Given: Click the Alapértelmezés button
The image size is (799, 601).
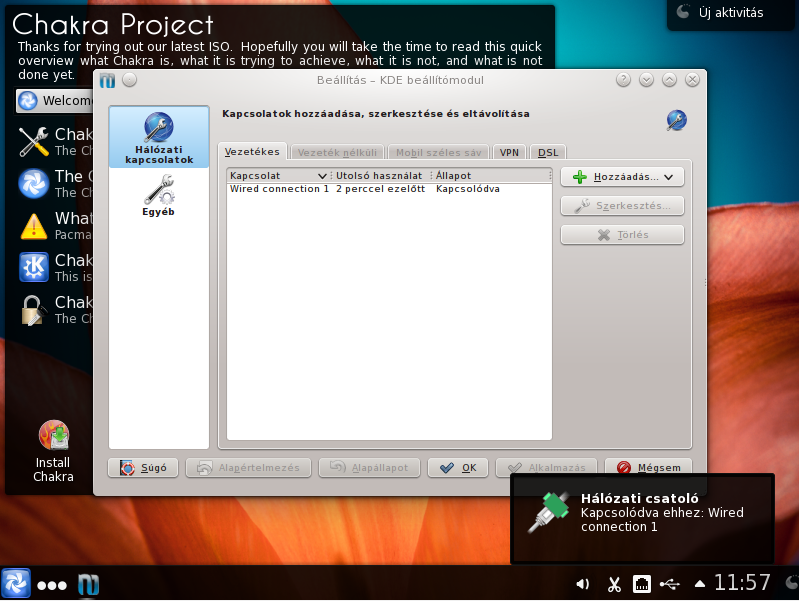Looking at the screenshot, I should (x=248, y=468).
